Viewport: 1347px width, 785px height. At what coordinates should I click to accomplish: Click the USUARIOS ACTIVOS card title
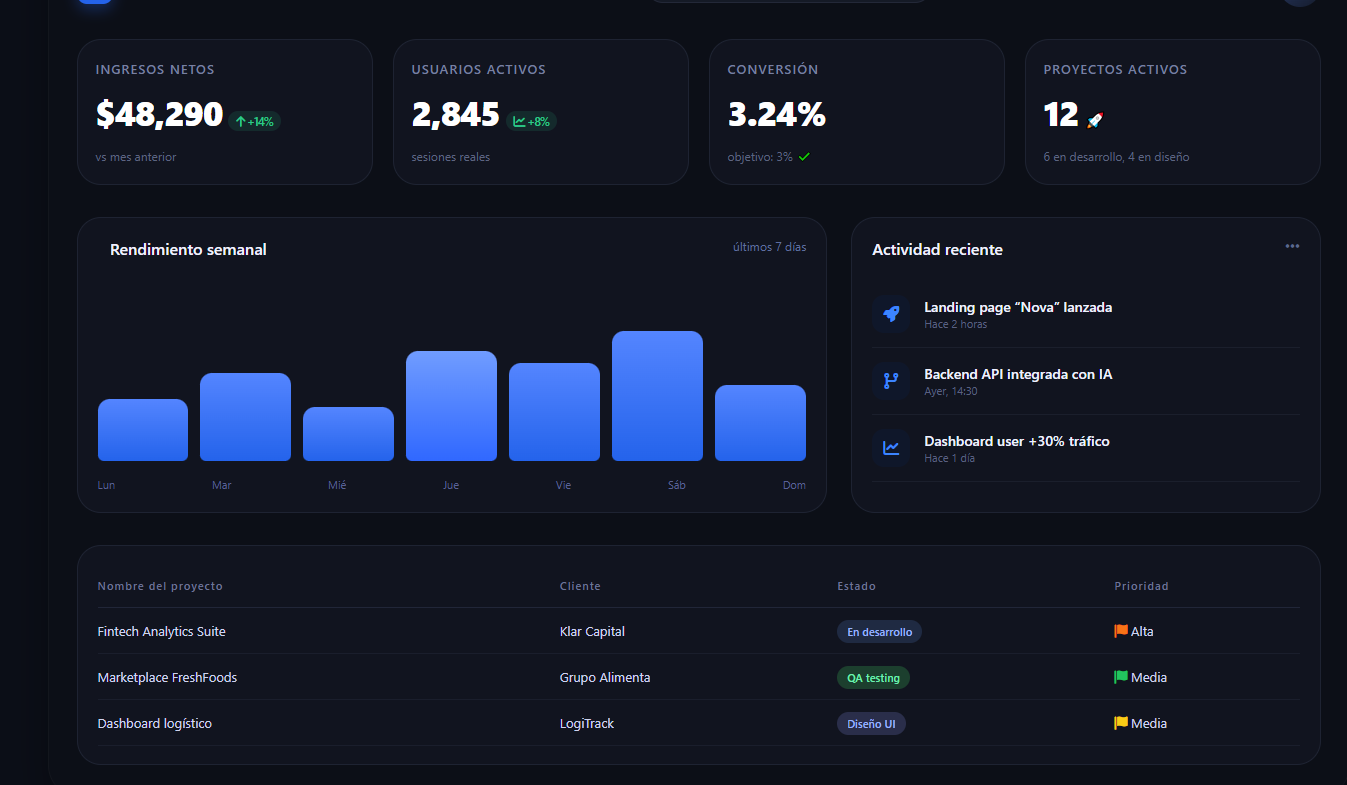479,70
